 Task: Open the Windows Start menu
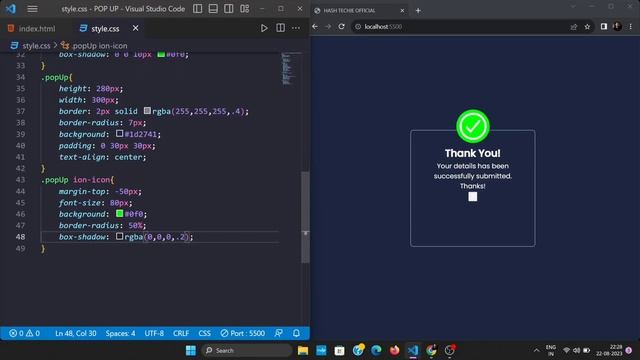pyautogui.click(x=191, y=350)
